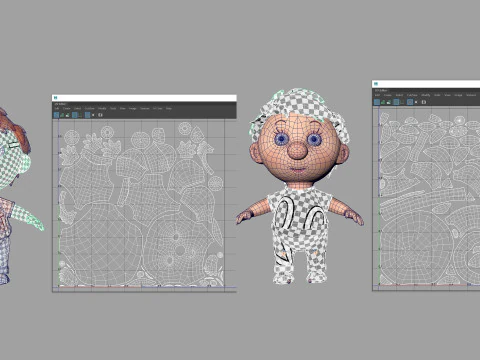This screenshot has height=360, width=480.
Task: Open the Modify menu in left UV Editor
Action: (102, 108)
